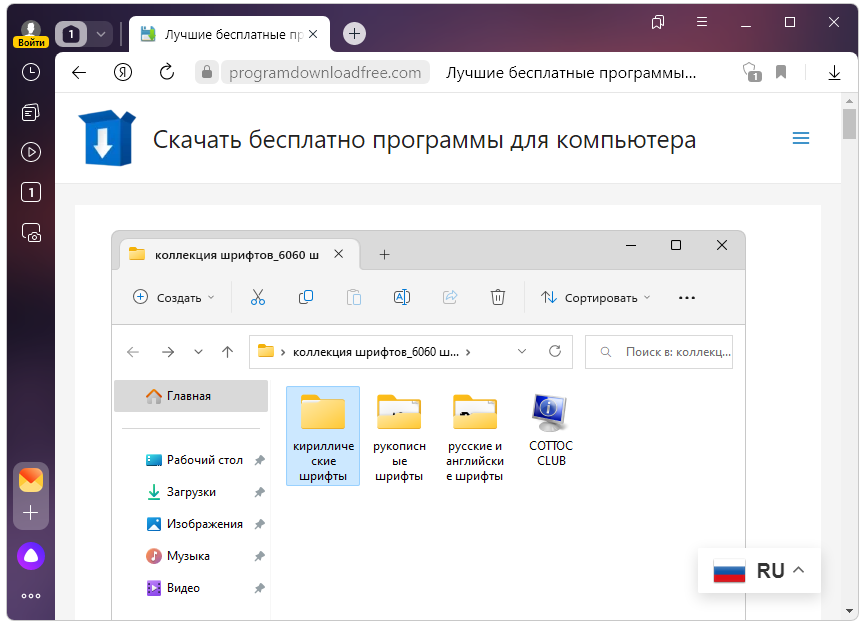
Task: Add a new Explorer tab
Action: pyautogui.click(x=385, y=254)
